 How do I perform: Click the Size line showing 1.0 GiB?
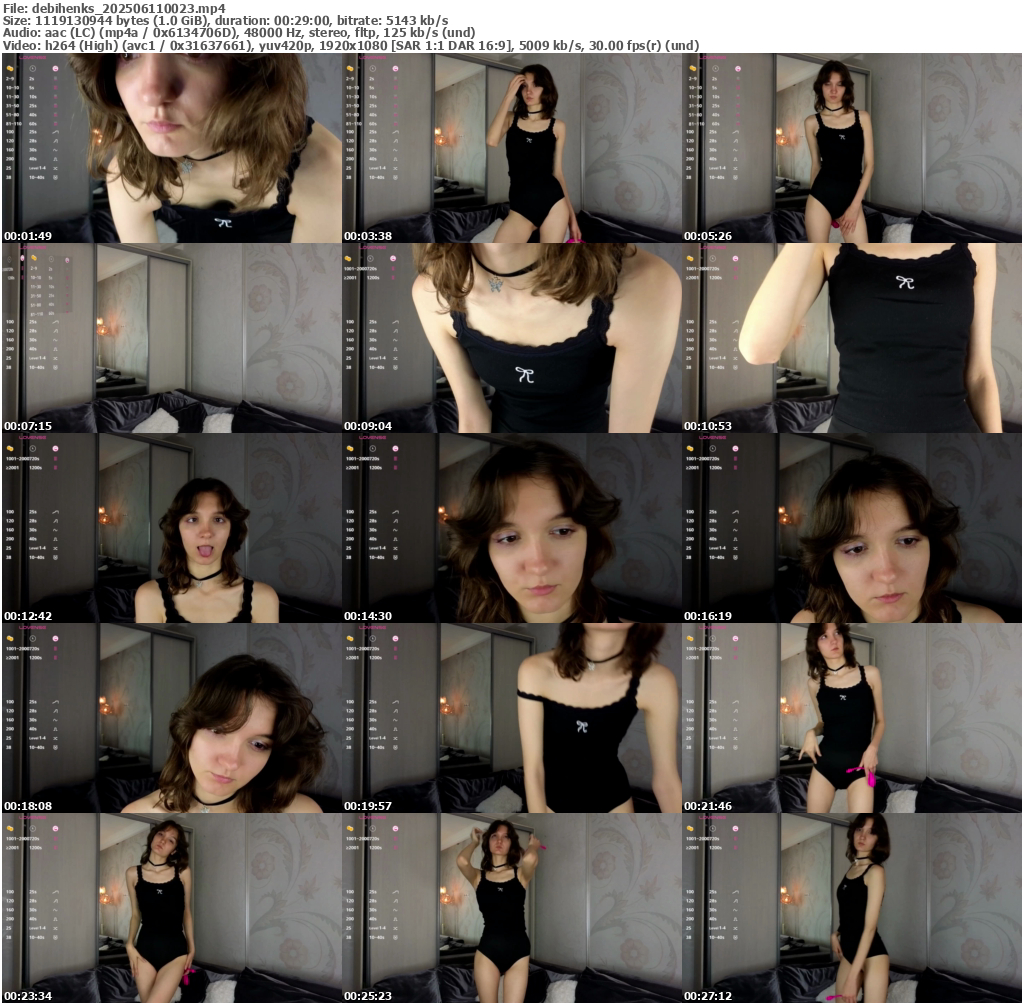225,20
